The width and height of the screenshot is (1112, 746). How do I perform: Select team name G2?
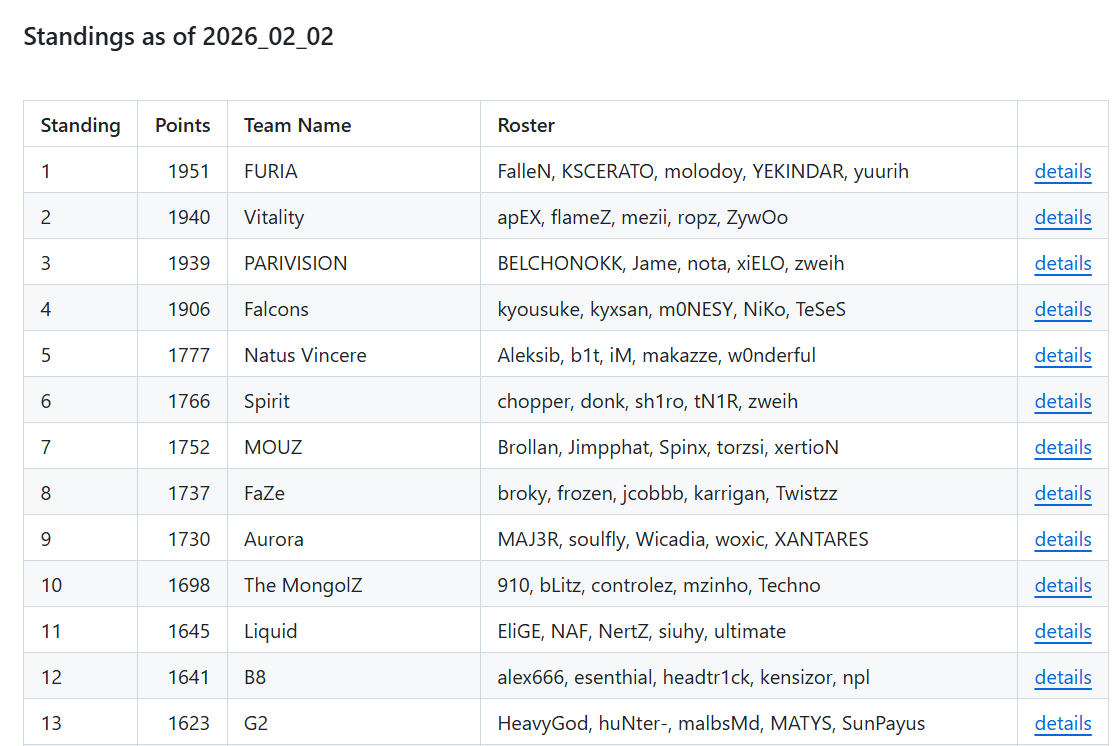pos(255,724)
